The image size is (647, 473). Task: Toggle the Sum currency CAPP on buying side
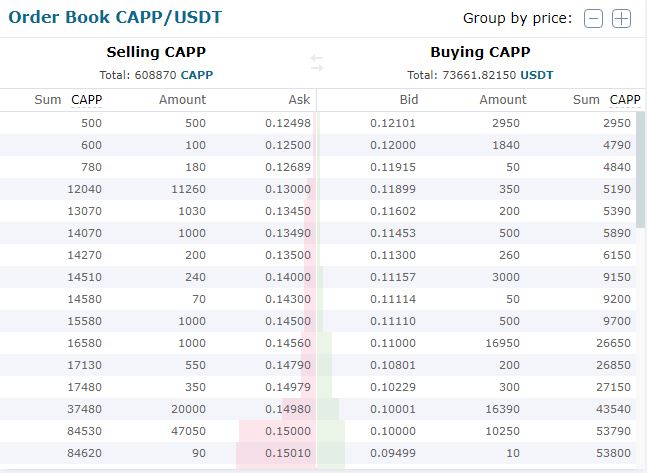pyautogui.click(x=625, y=99)
